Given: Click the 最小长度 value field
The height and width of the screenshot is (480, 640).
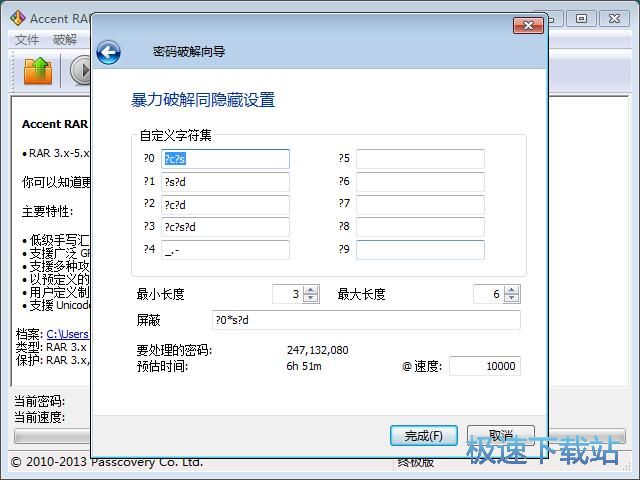Looking at the screenshot, I should click(x=288, y=294).
